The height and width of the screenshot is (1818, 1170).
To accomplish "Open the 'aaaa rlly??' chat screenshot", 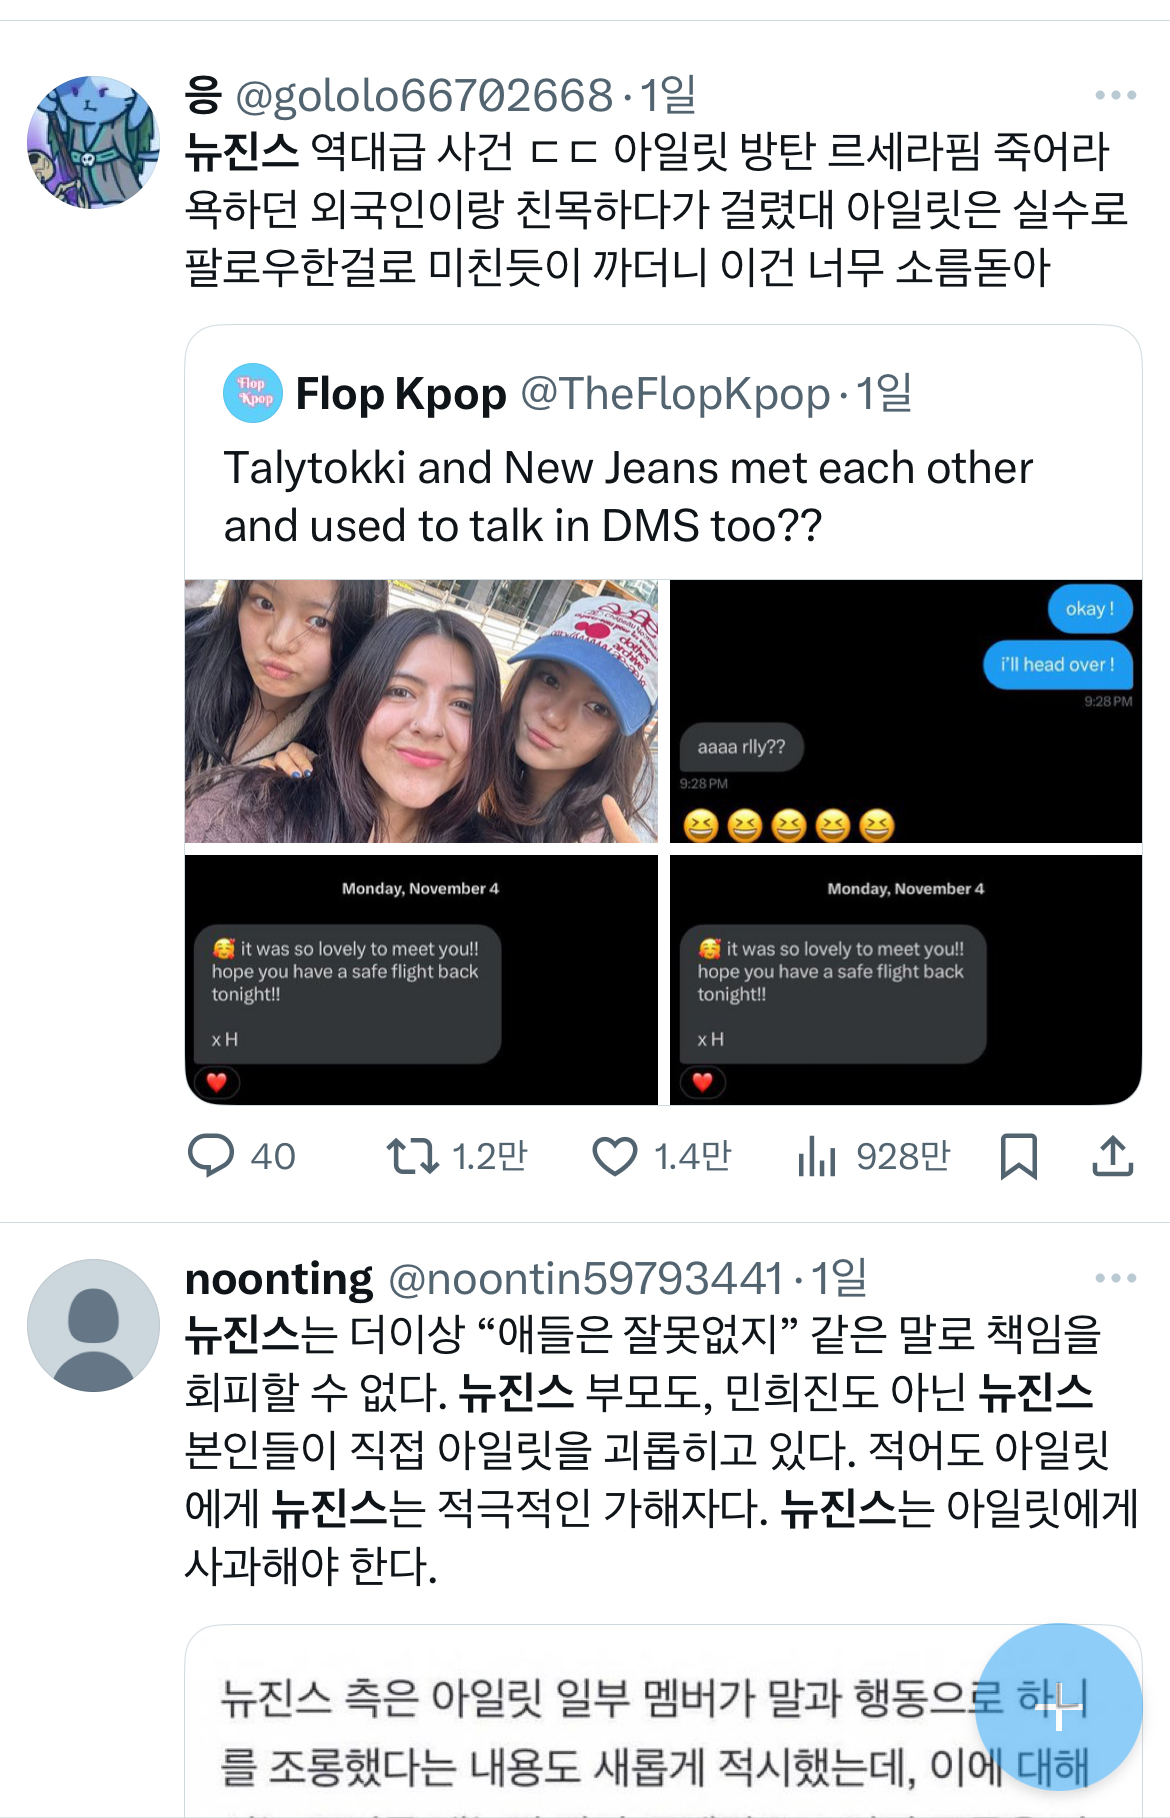I will click(x=905, y=711).
